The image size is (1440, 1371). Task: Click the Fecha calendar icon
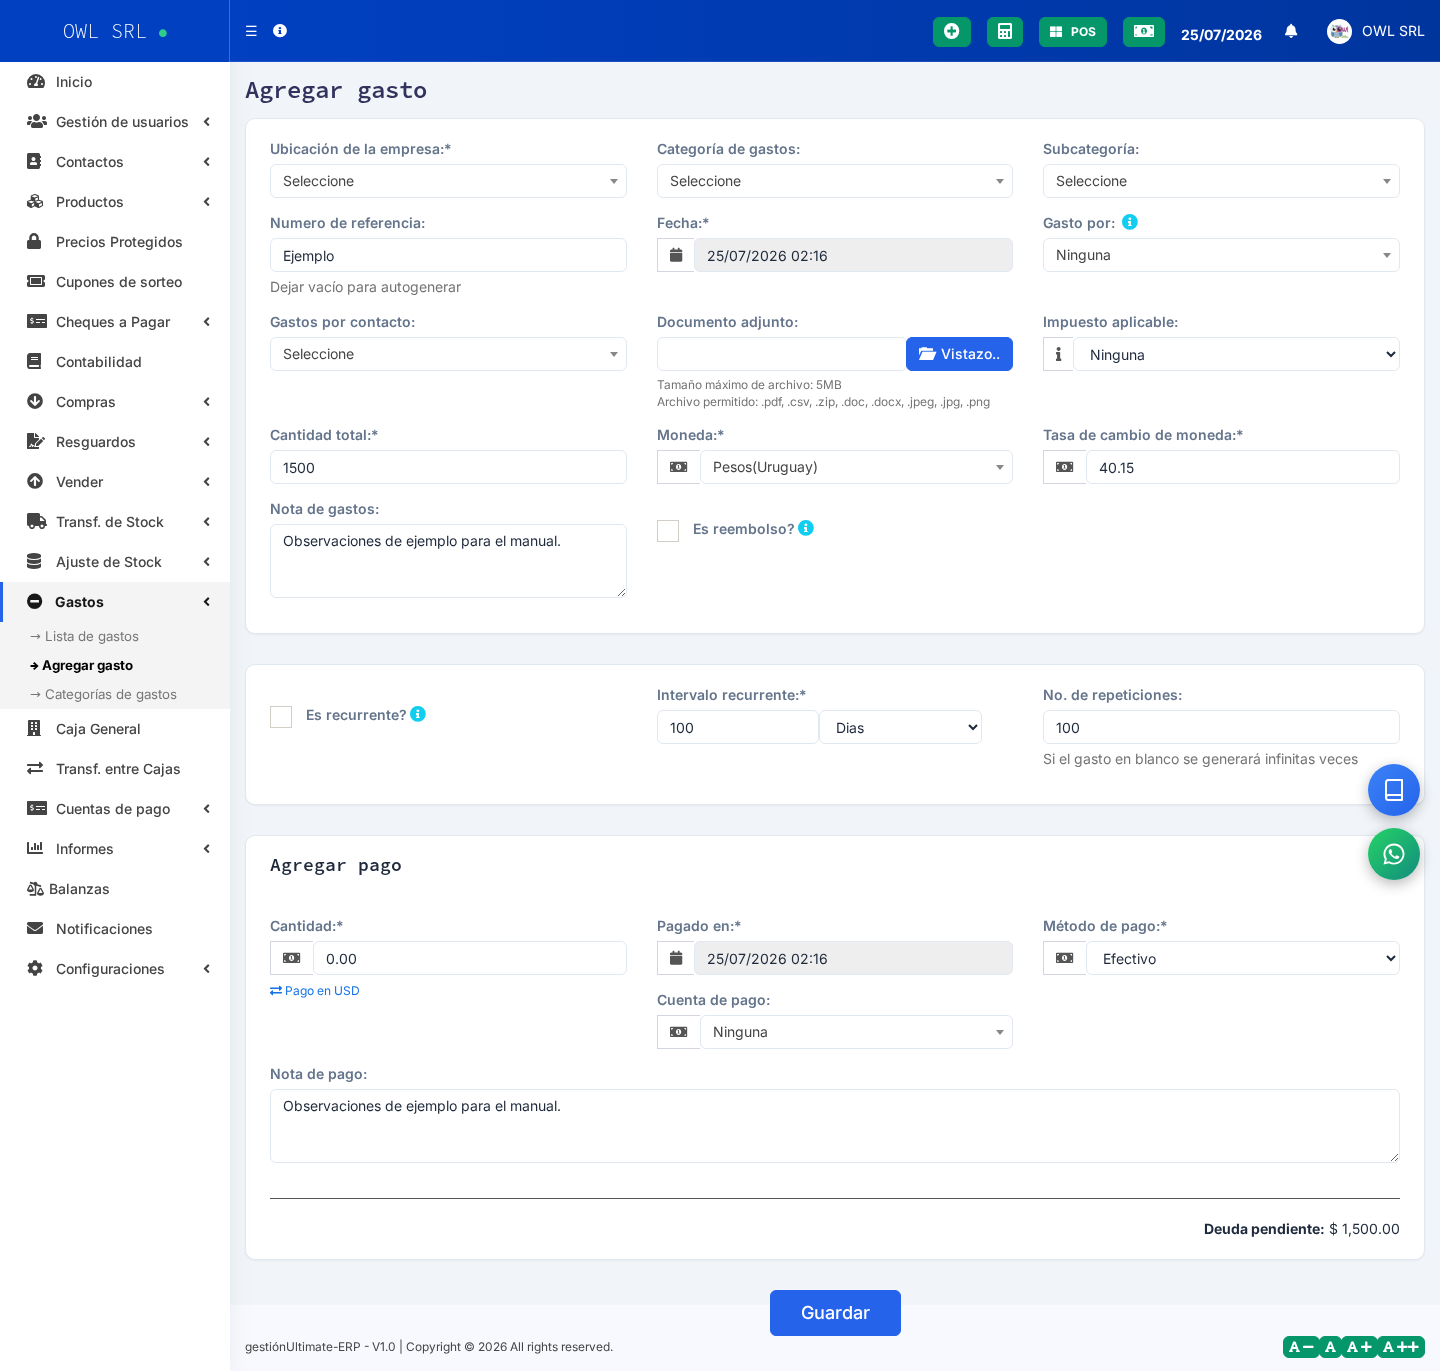676,255
